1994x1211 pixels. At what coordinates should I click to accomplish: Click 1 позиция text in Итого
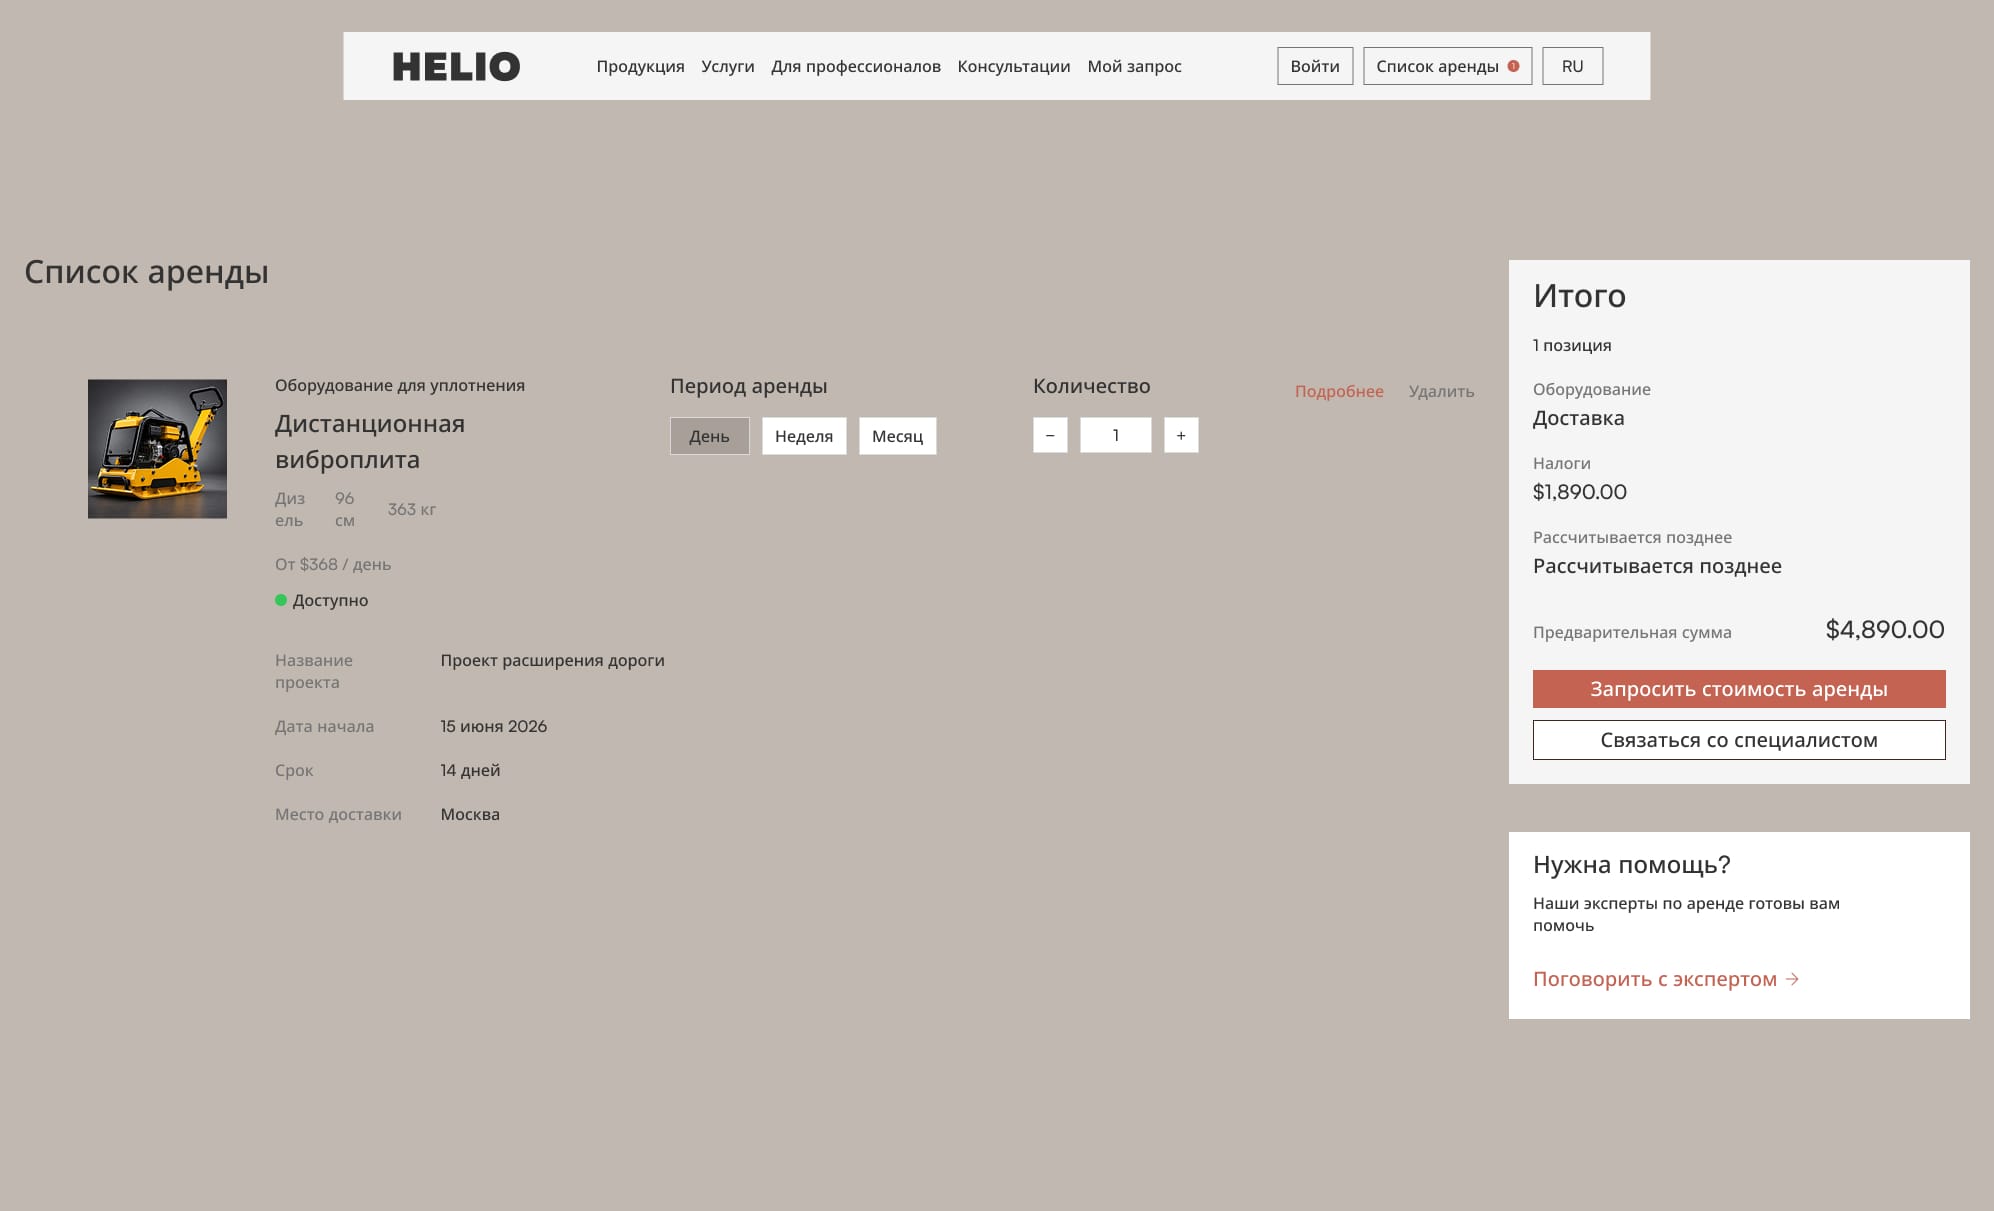(x=1572, y=345)
